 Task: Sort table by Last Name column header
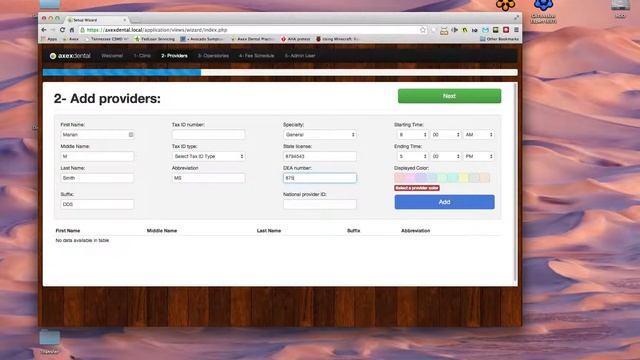269,231
